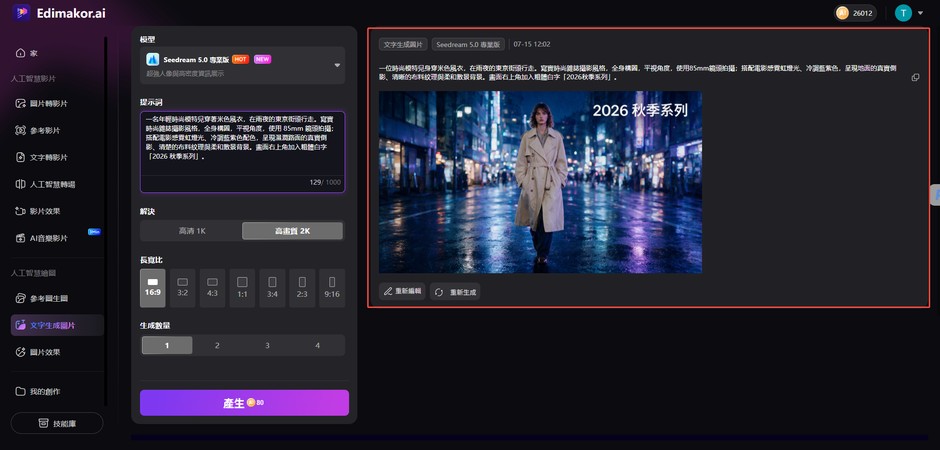The image size is (940, 450).
Task: Click the 文字生成圖片 tag in result
Action: coord(403,44)
